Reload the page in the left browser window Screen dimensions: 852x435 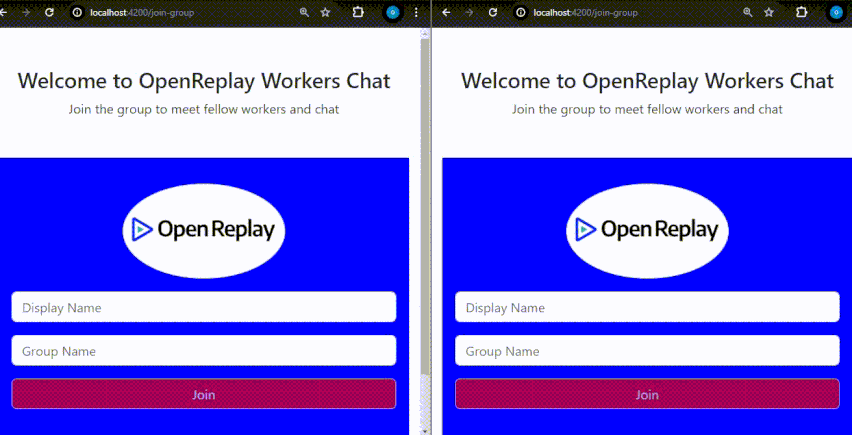[x=49, y=12]
